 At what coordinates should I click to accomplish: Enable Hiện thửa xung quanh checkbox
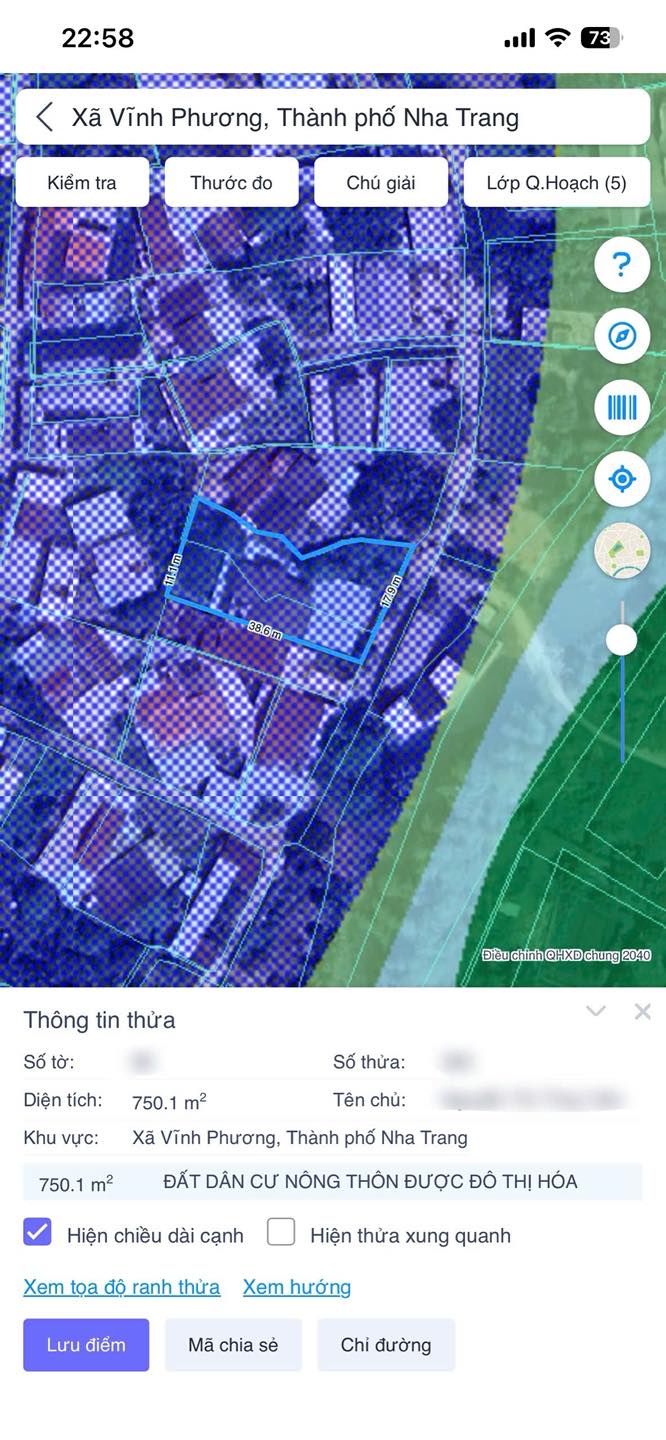click(x=281, y=1232)
